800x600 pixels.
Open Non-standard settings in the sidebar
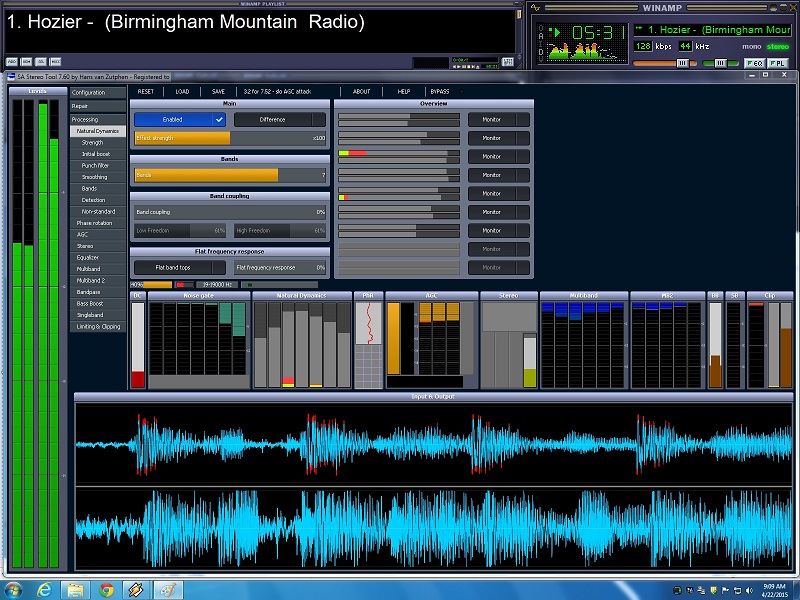[x=98, y=211]
